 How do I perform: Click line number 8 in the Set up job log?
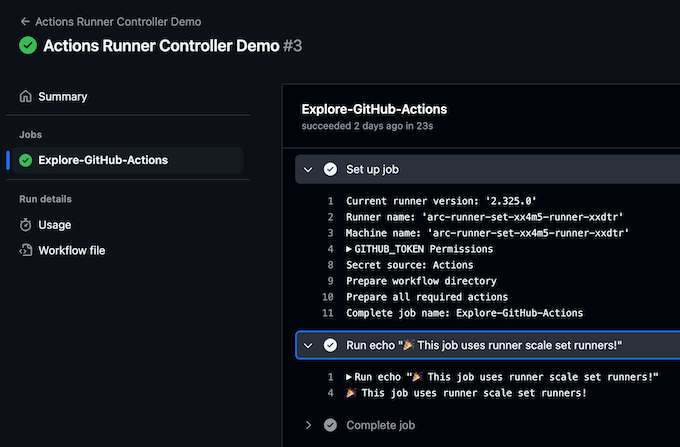[x=330, y=265]
